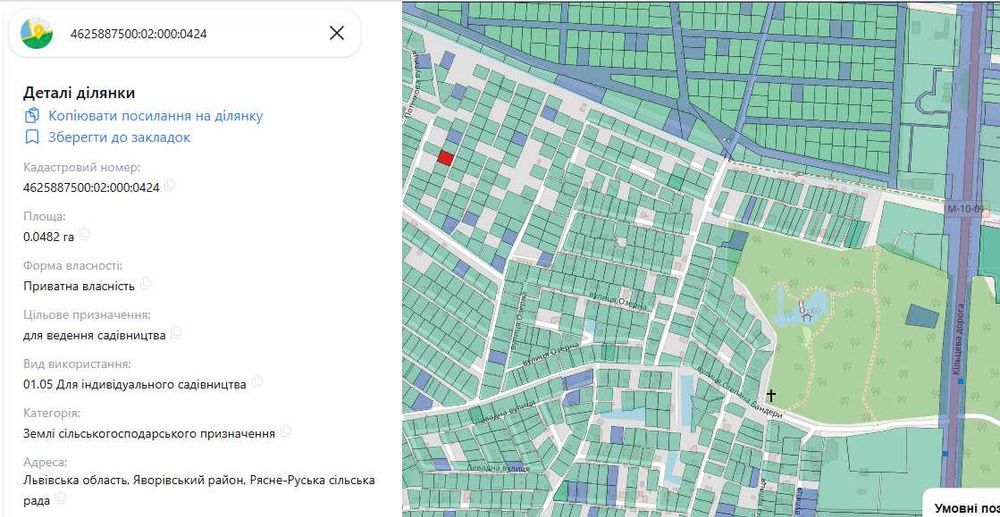This screenshot has width=1000, height=517.
Task: Click the search field containing 4625887500:02:000:0424
Action: [x=185, y=33]
